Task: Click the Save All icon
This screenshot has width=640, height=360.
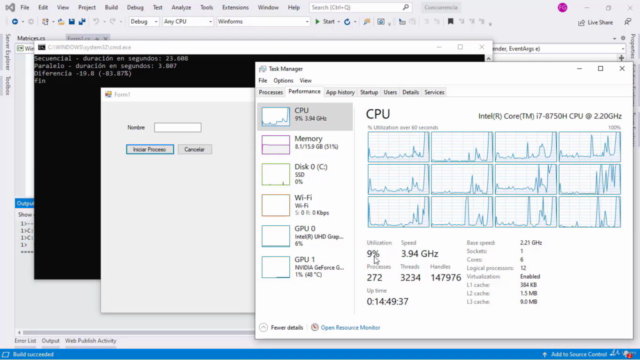Action: tap(82, 22)
